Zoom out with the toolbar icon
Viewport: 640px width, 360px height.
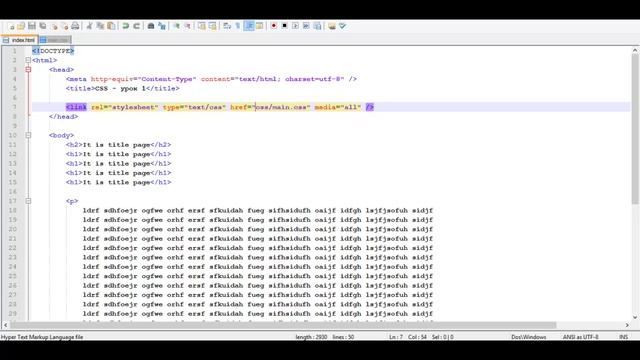(x=187, y=26)
